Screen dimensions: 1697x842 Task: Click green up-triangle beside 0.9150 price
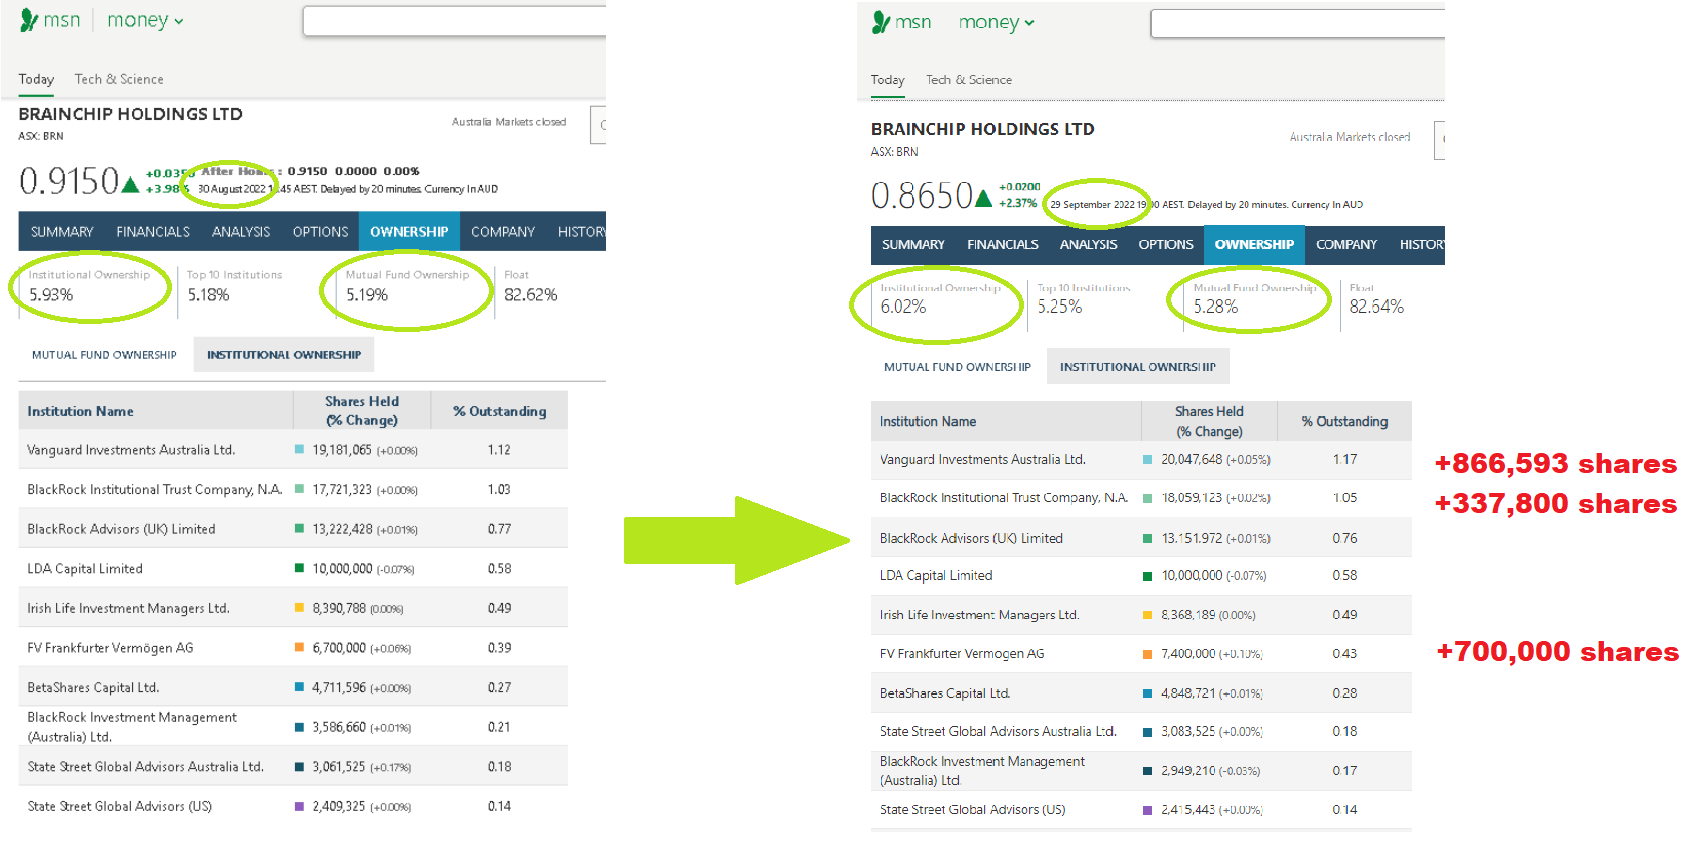130,184
